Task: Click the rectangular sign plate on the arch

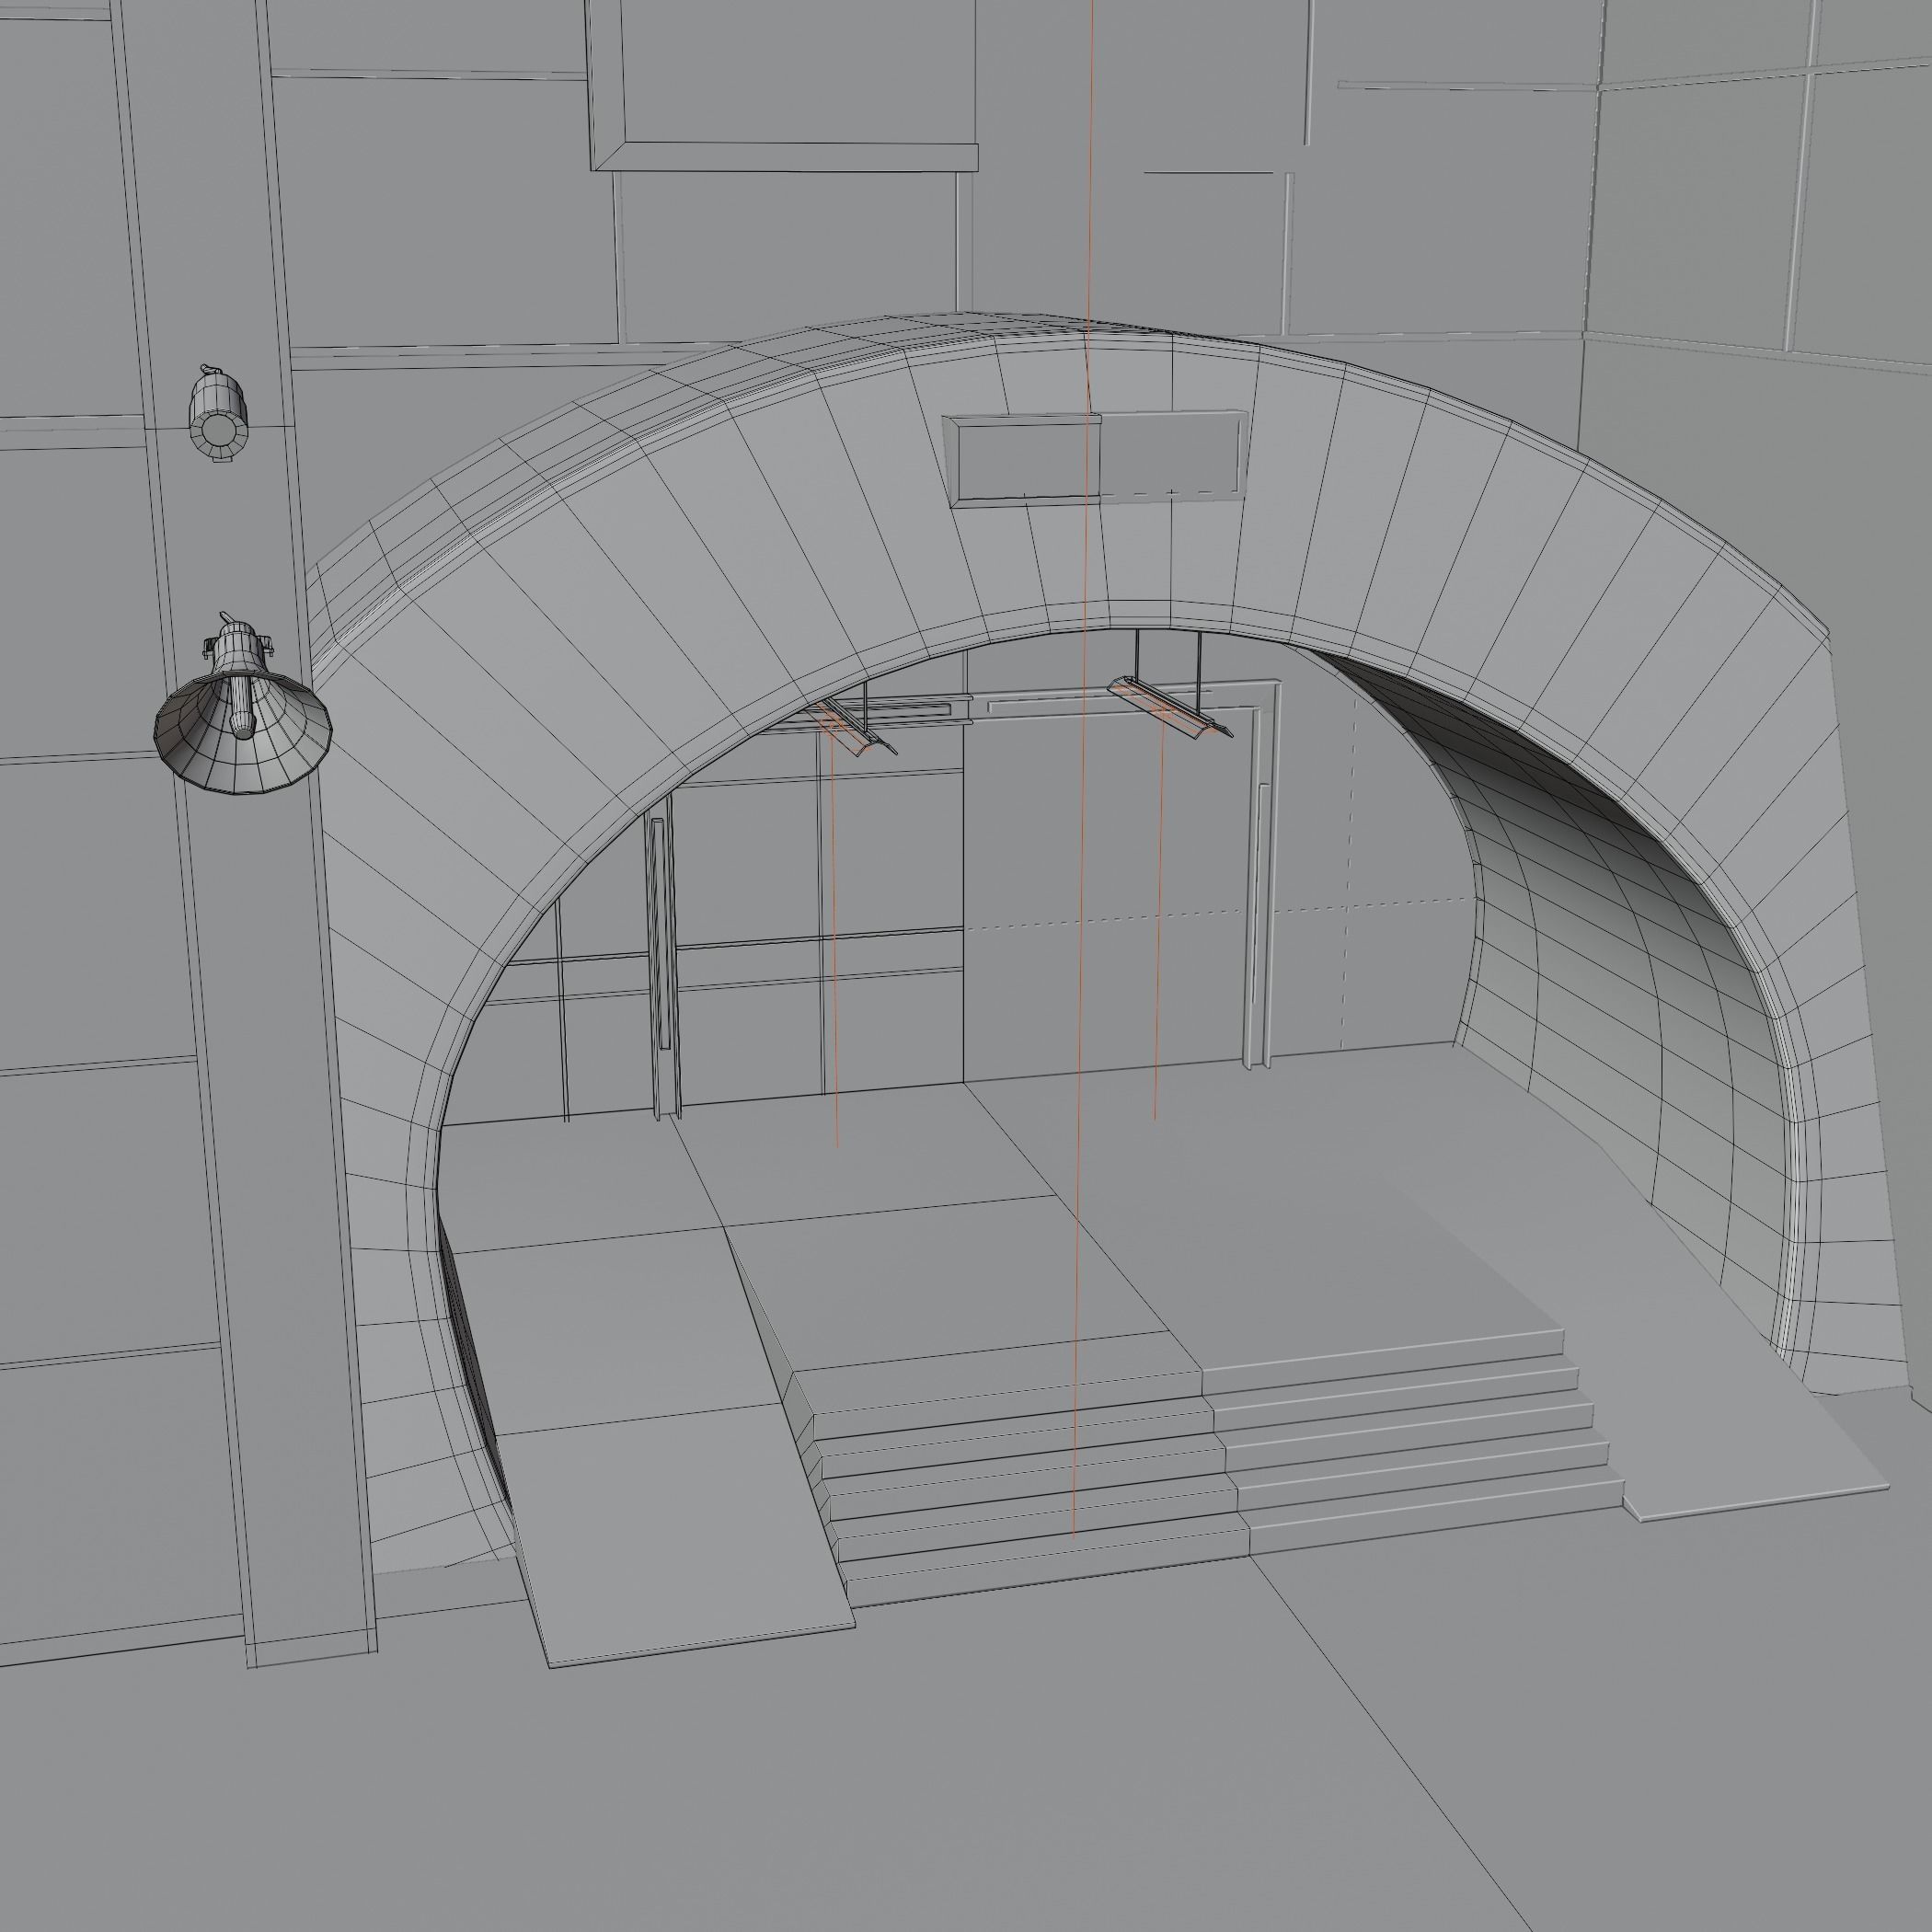Action: (1096, 459)
